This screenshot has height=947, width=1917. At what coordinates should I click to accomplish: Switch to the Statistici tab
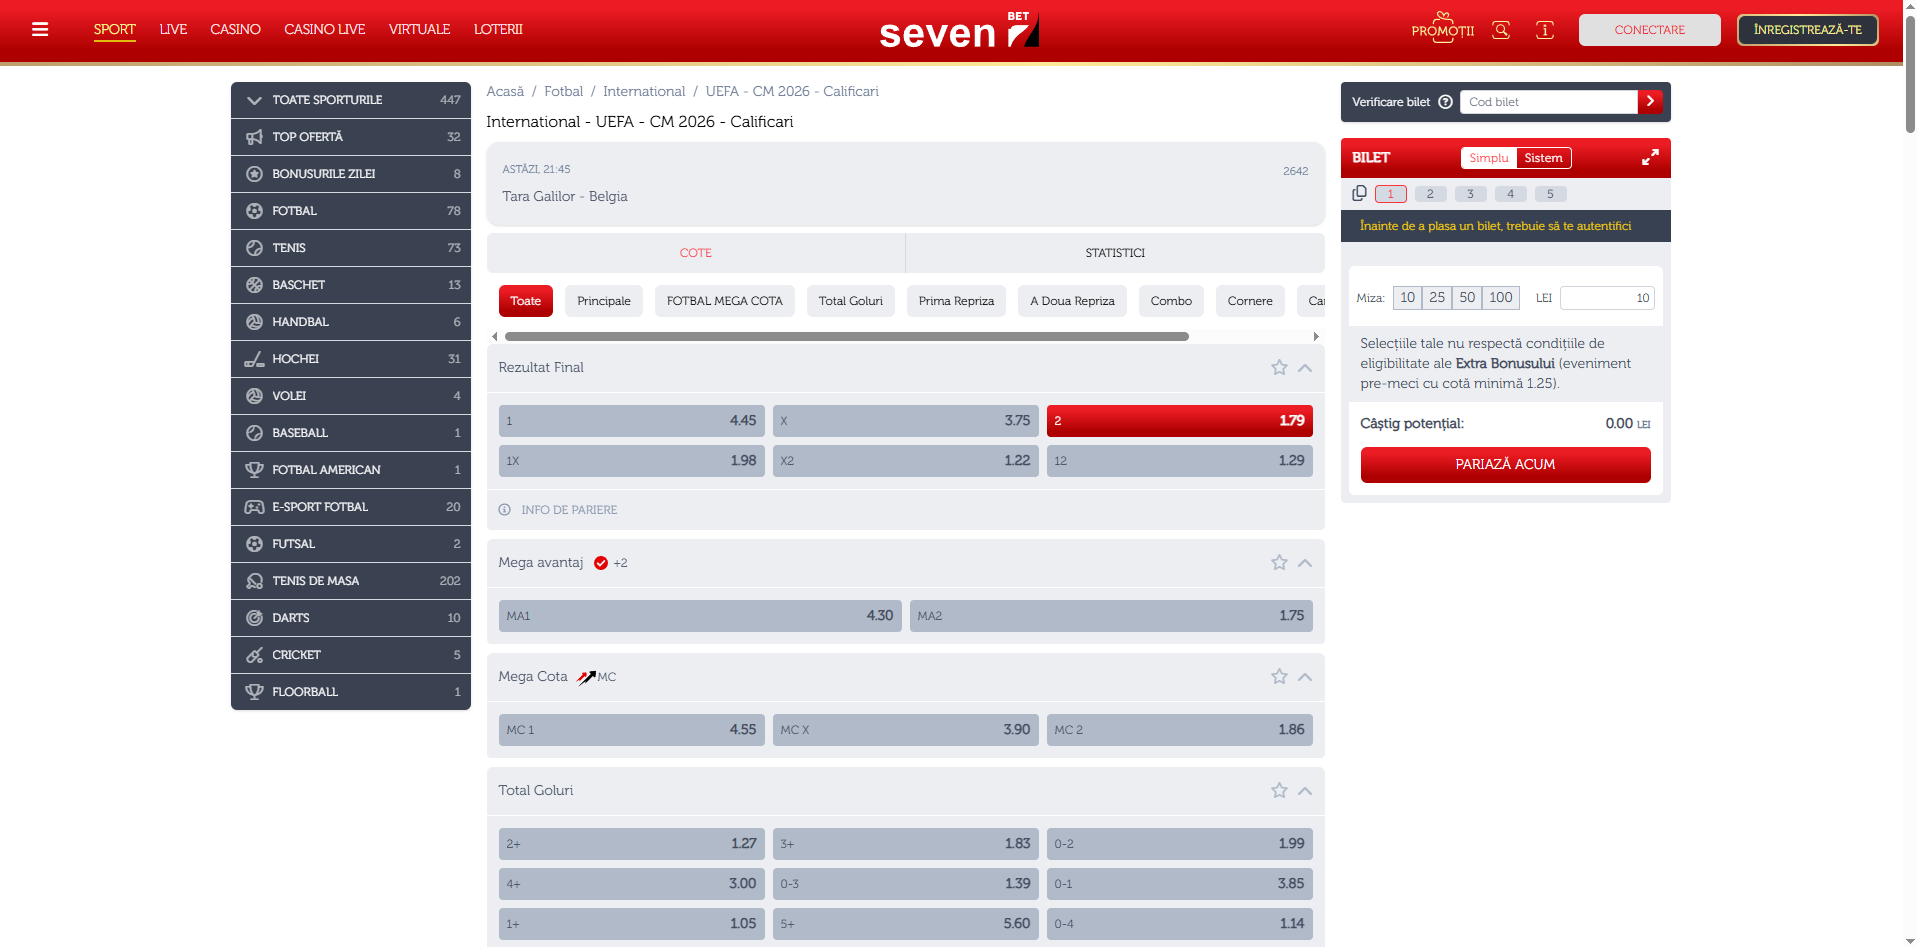[1114, 253]
